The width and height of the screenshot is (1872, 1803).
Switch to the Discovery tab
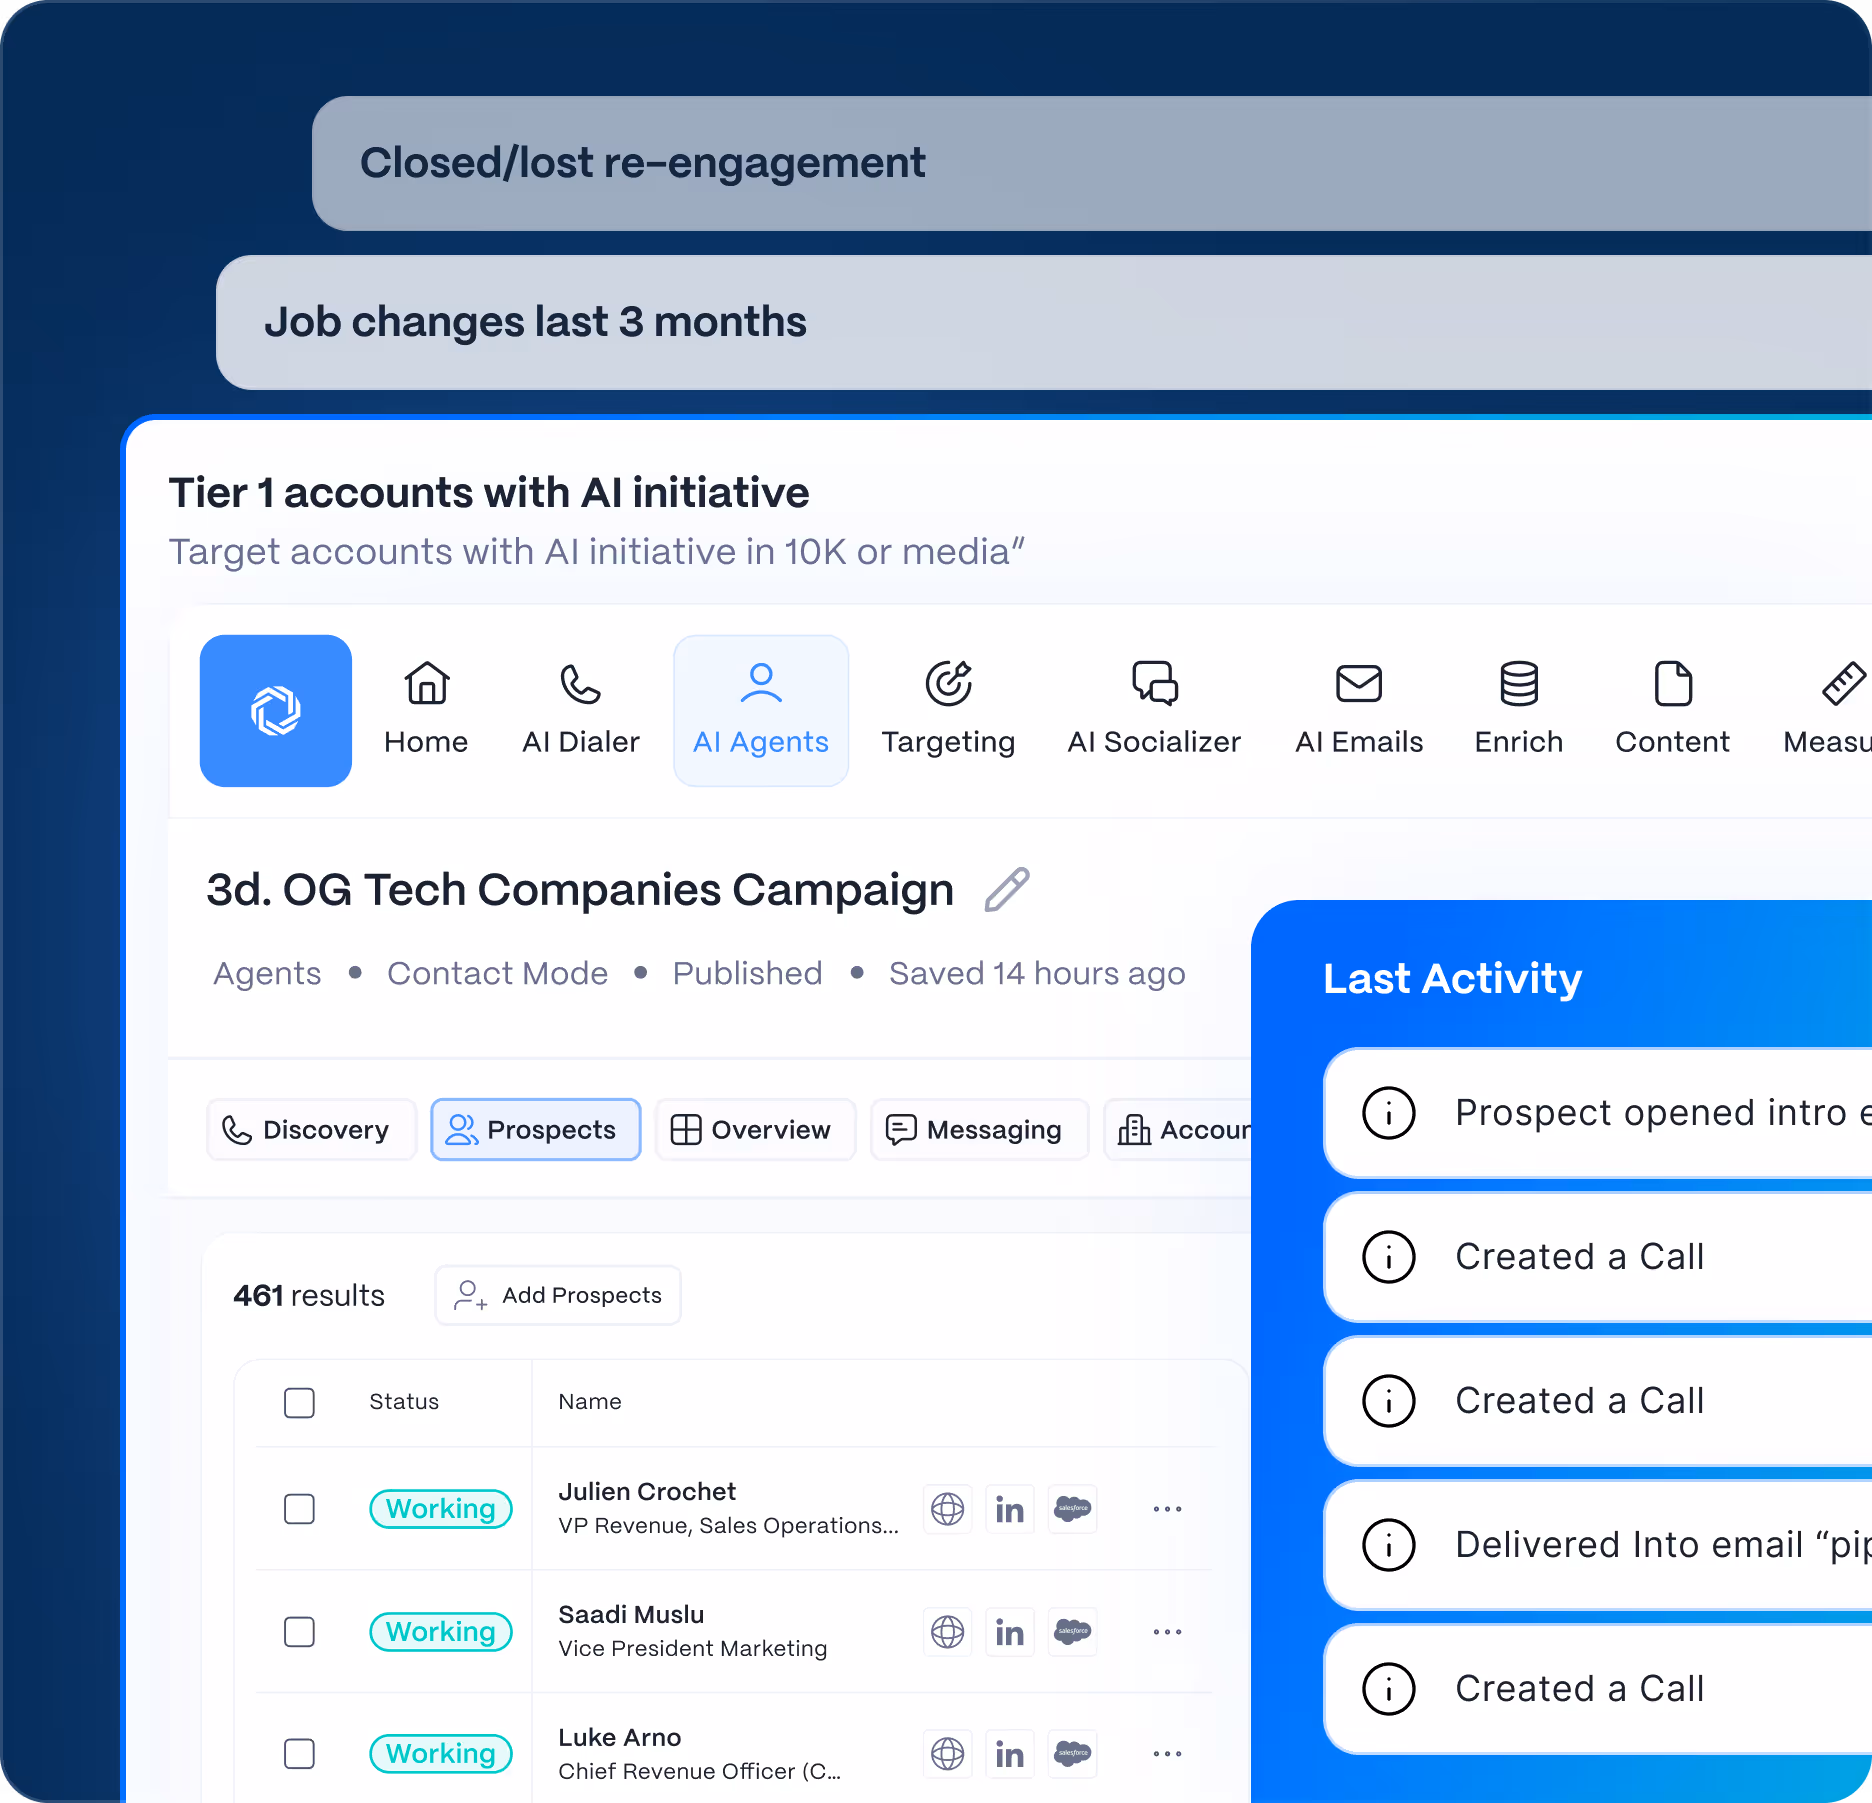tap(311, 1129)
